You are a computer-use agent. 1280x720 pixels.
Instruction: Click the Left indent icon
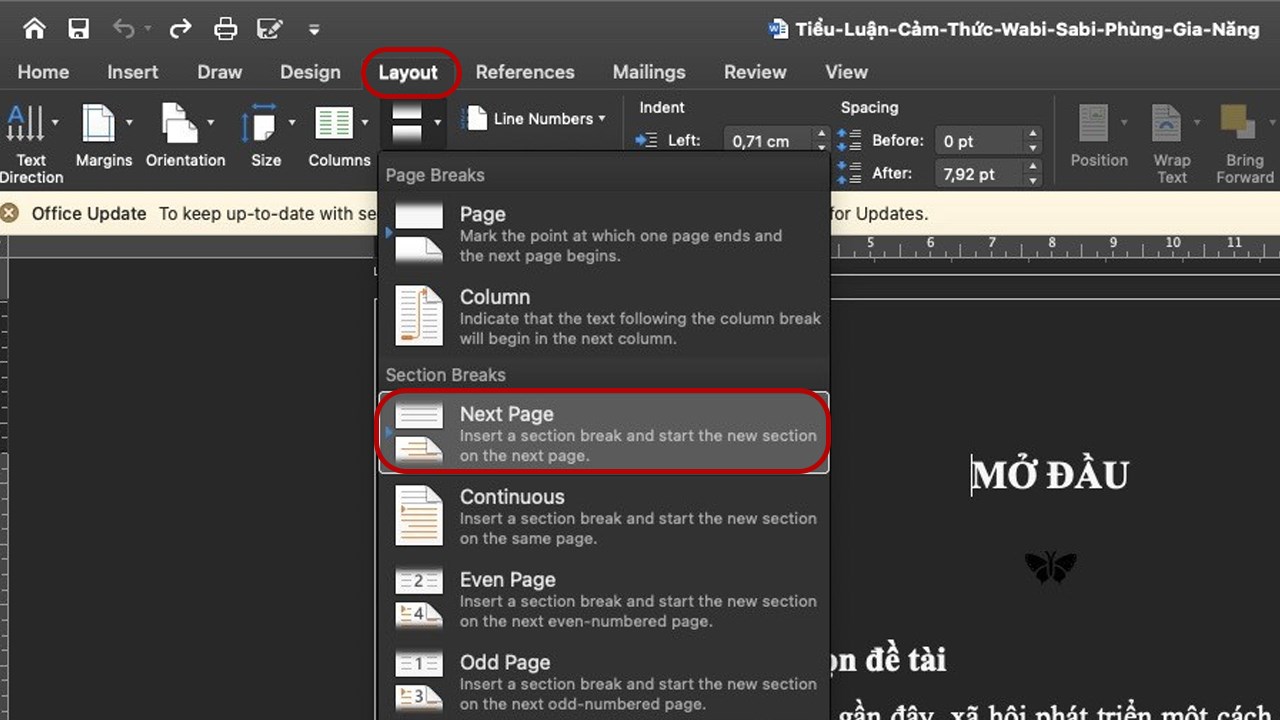click(646, 141)
